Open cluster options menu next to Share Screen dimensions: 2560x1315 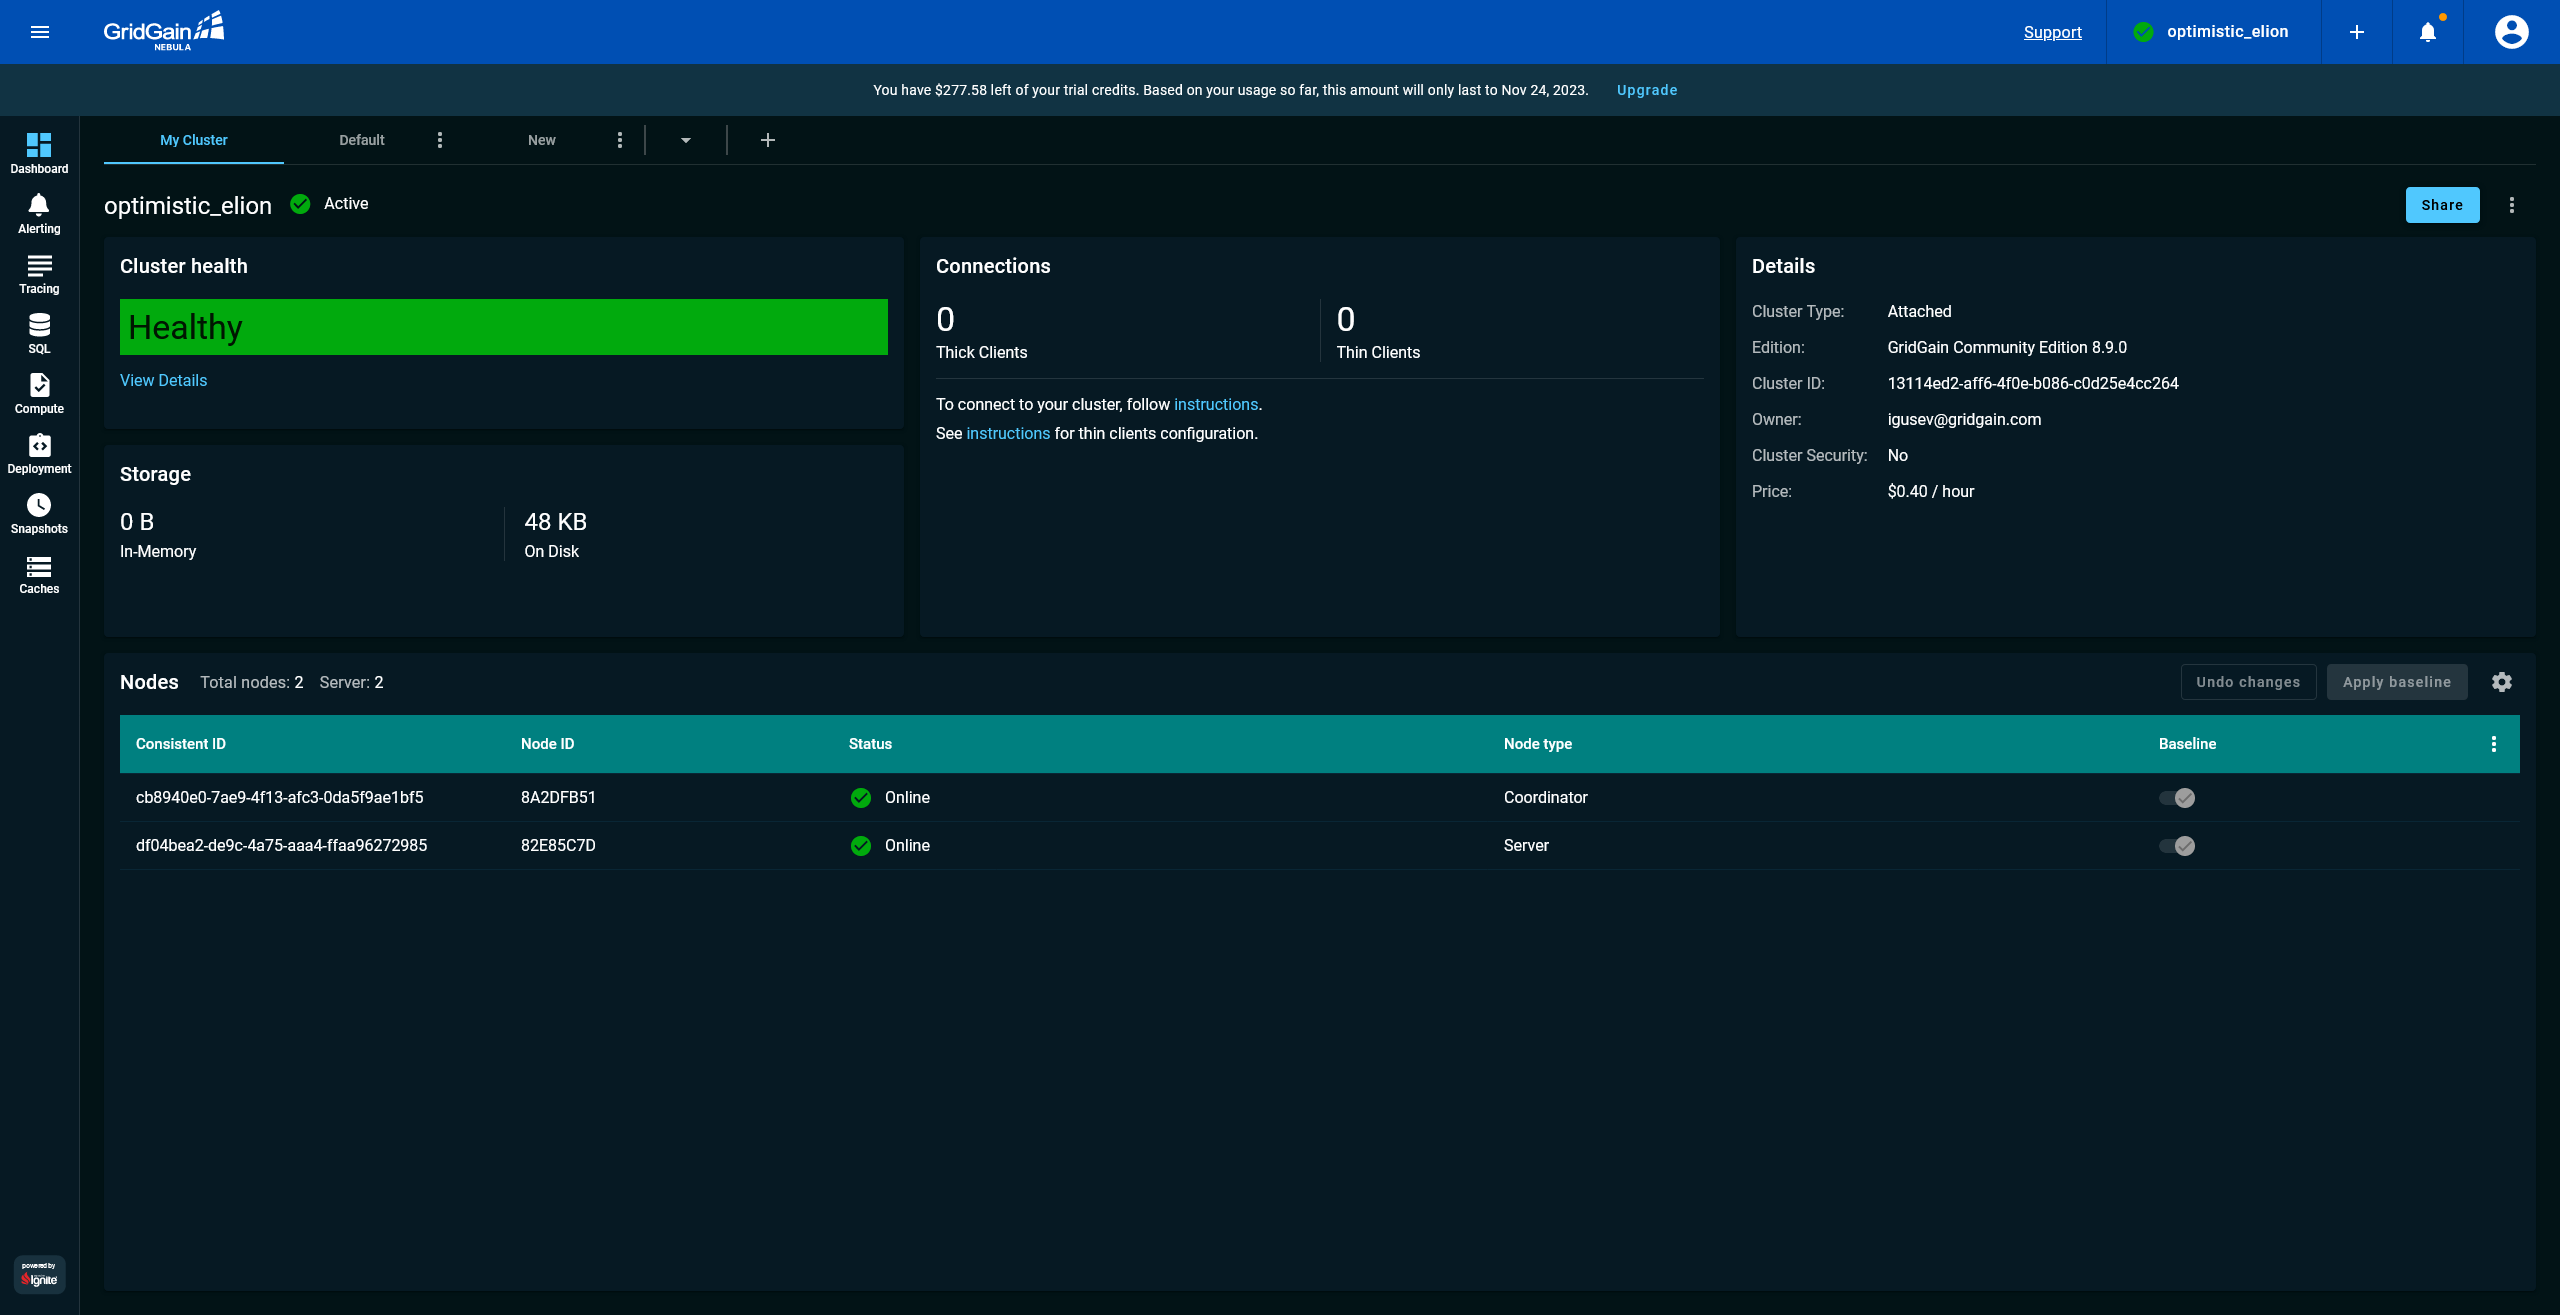(2512, 205)
